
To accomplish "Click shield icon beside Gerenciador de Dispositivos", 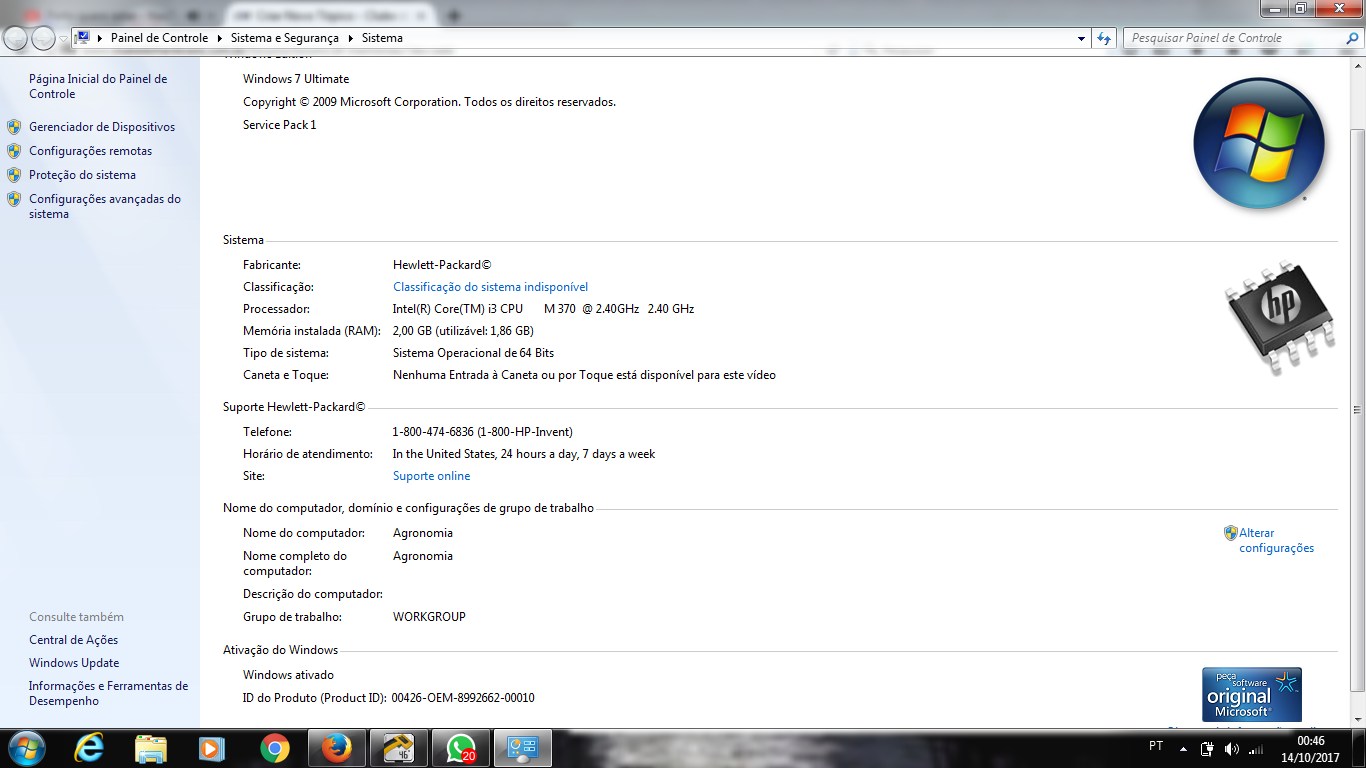I will [14, 127].
